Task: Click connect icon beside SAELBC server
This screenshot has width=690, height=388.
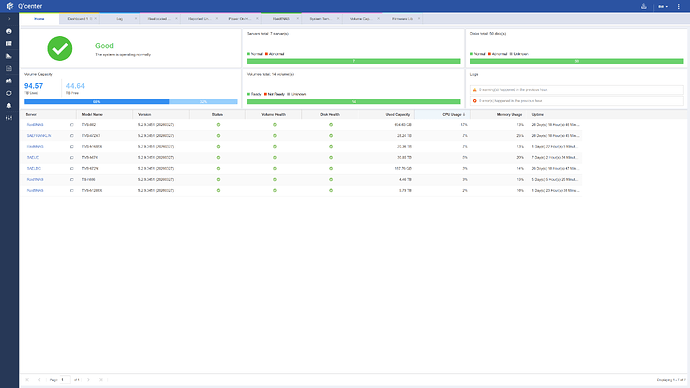Action: pos(72,168)
